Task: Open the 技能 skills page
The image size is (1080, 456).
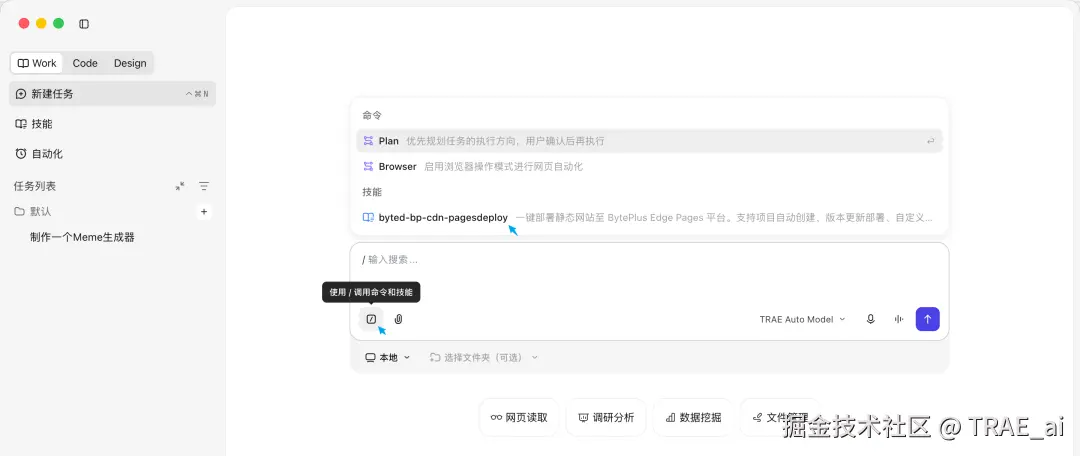Action: point(112,124)
